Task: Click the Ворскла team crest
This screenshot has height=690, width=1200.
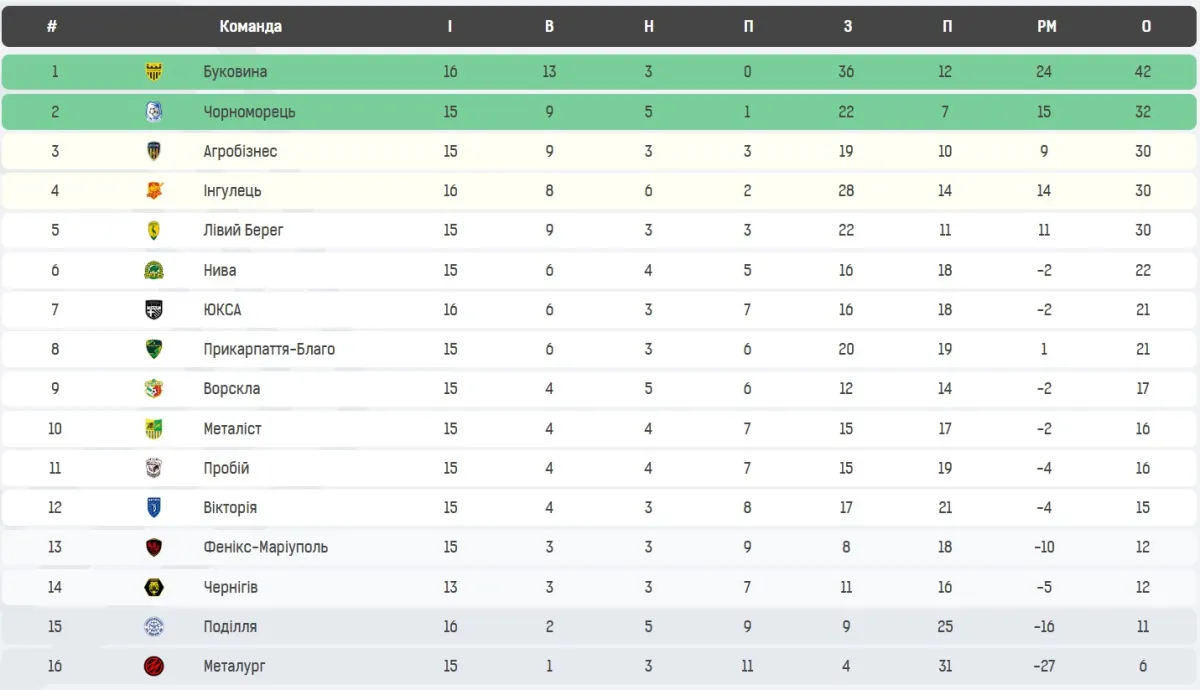Action: point(154,389)
